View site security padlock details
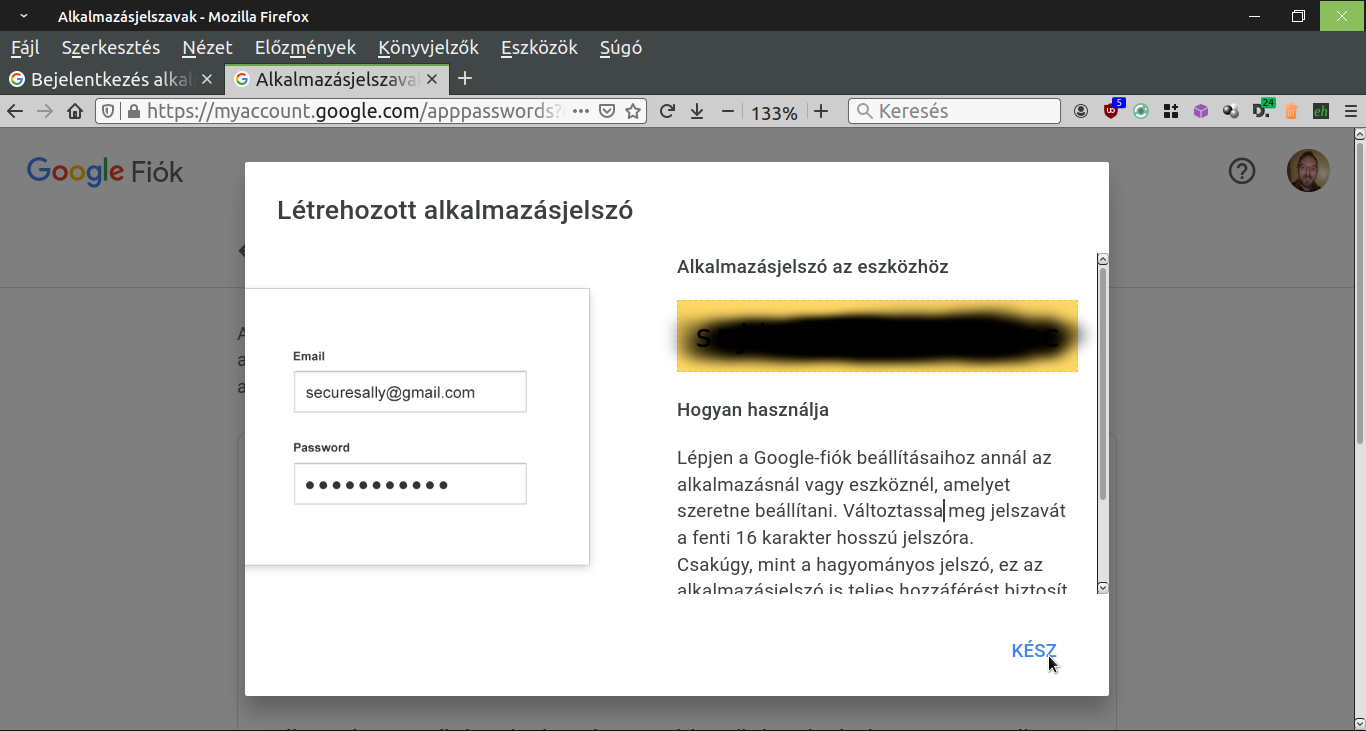This screenshot has height=731, width=1366. 134,111
